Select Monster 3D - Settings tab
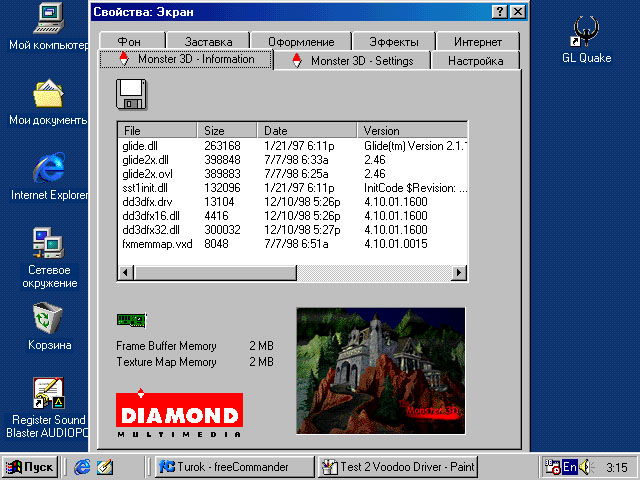Image resolution: width=640 pixels, height=480 pixels. pos(353,60)
